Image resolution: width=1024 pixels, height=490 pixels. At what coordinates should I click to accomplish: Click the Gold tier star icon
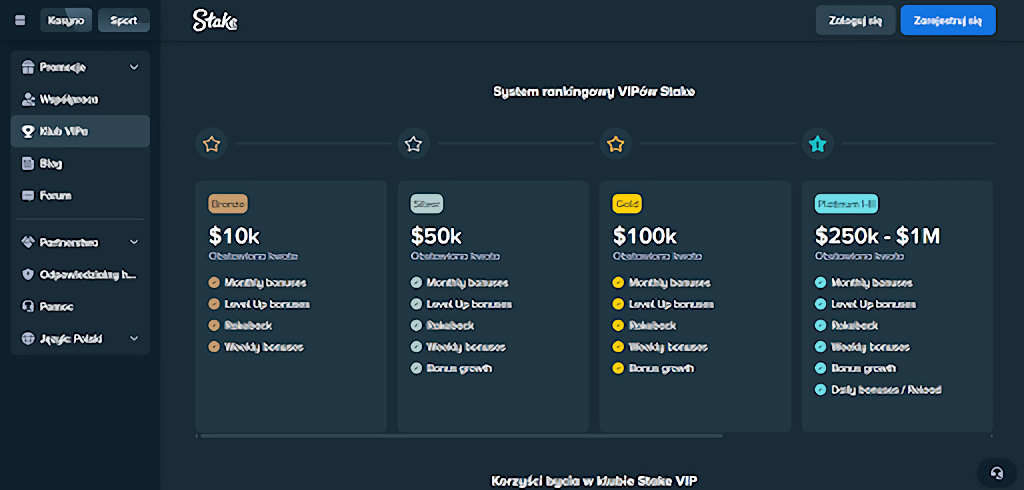coord(615,144)
